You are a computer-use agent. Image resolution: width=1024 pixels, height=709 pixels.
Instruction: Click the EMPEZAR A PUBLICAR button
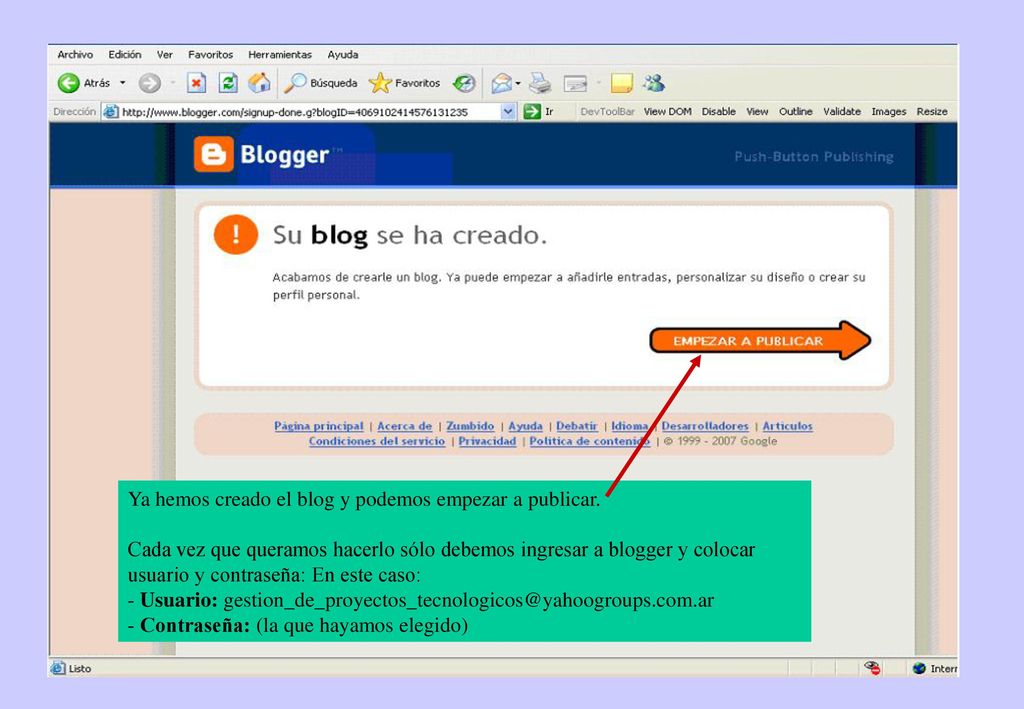760,340
